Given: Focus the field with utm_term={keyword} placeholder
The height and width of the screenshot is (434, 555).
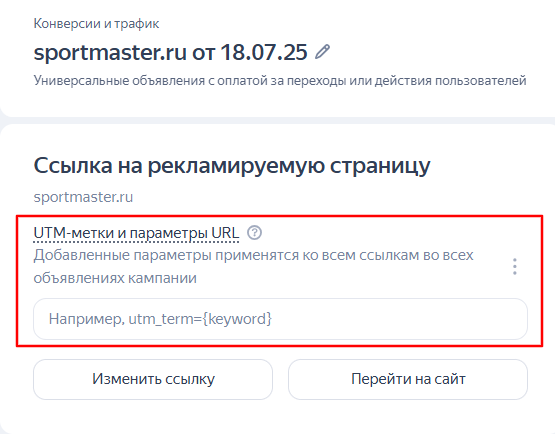Looking at the screenshot, I should coord(280,319).
